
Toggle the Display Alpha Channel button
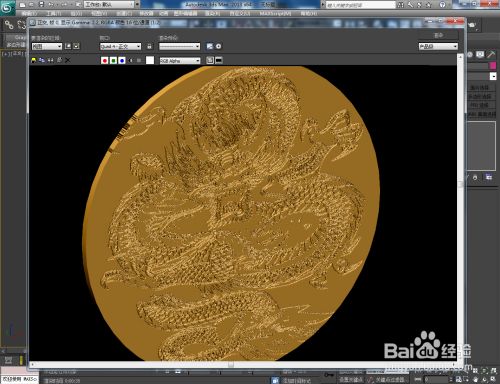(x=131, y=60)
